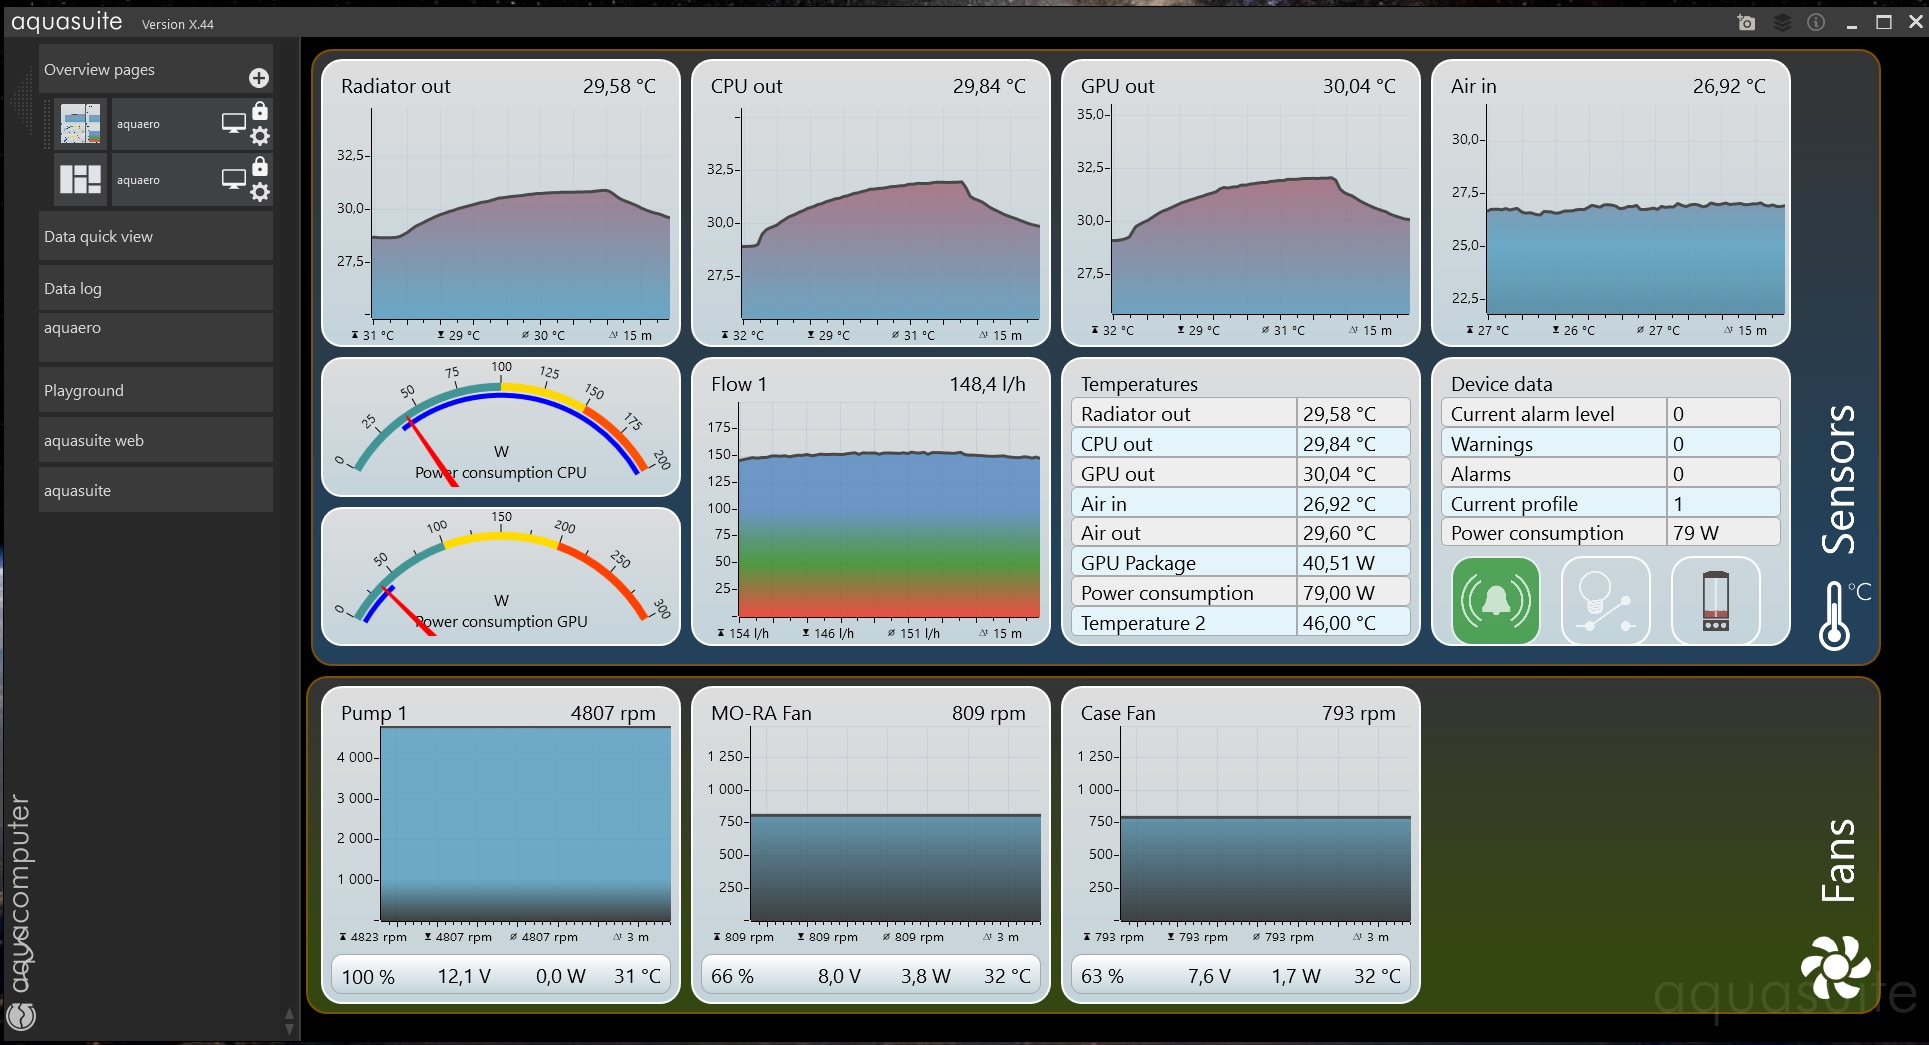Click the green alarm bell button
Image resolution: width=1929 pixels, height=1045 pixels.
1495,601
